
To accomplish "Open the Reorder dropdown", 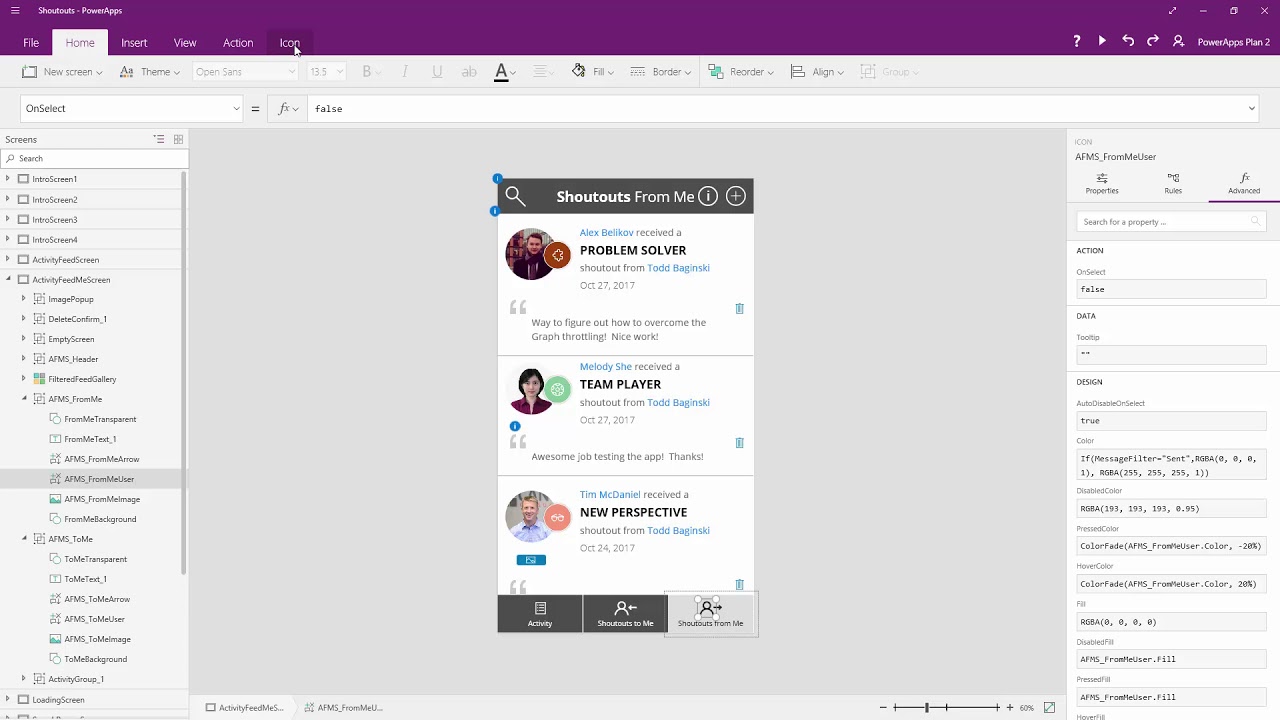I will 742,72.
